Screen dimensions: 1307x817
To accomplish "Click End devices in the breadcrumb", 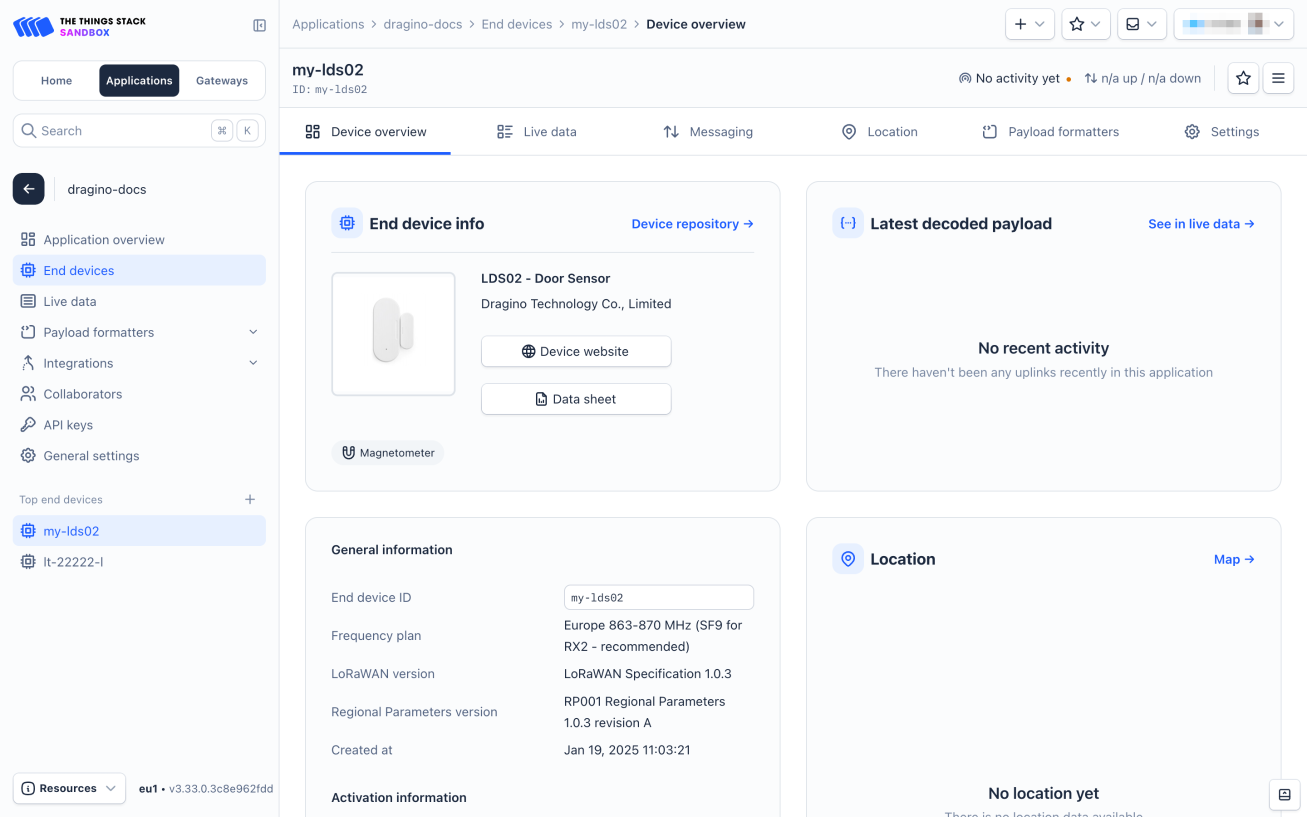I will pyautogui.click(x=517, y=24).
